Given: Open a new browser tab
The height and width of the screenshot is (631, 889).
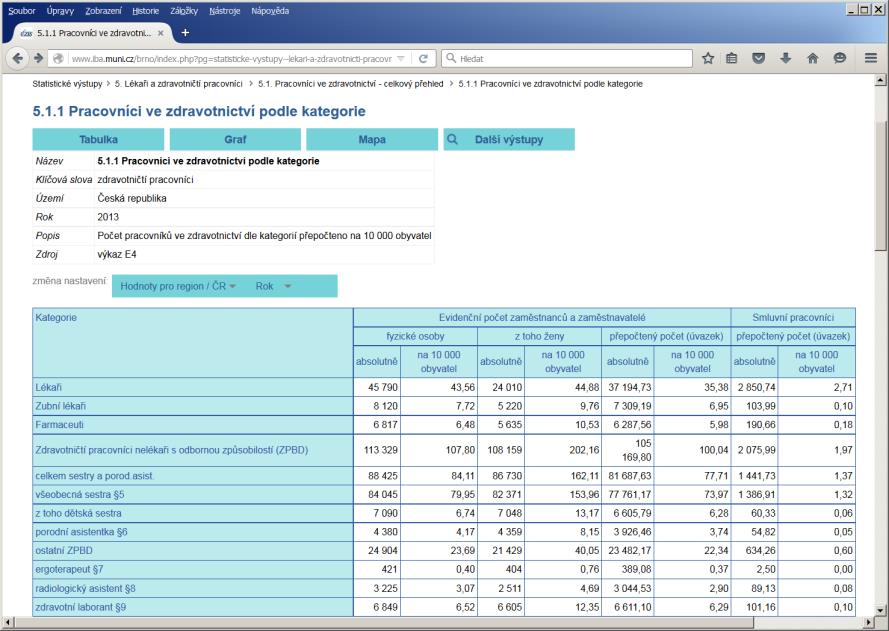Looking at the screenshot, I should (185, 33).
